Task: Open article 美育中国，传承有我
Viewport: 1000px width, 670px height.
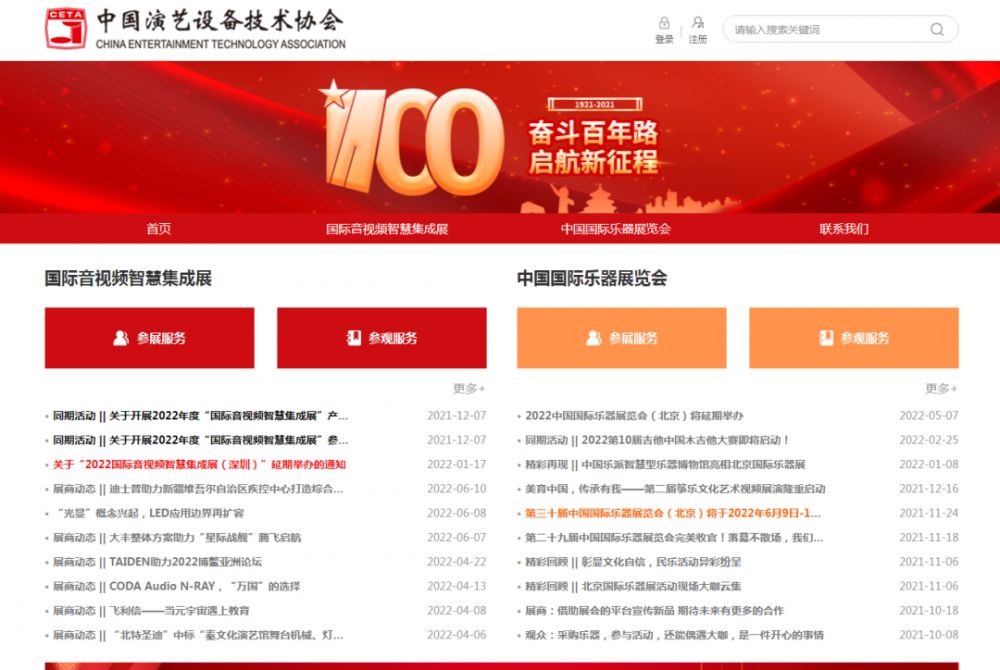Action: coord(675,489)
